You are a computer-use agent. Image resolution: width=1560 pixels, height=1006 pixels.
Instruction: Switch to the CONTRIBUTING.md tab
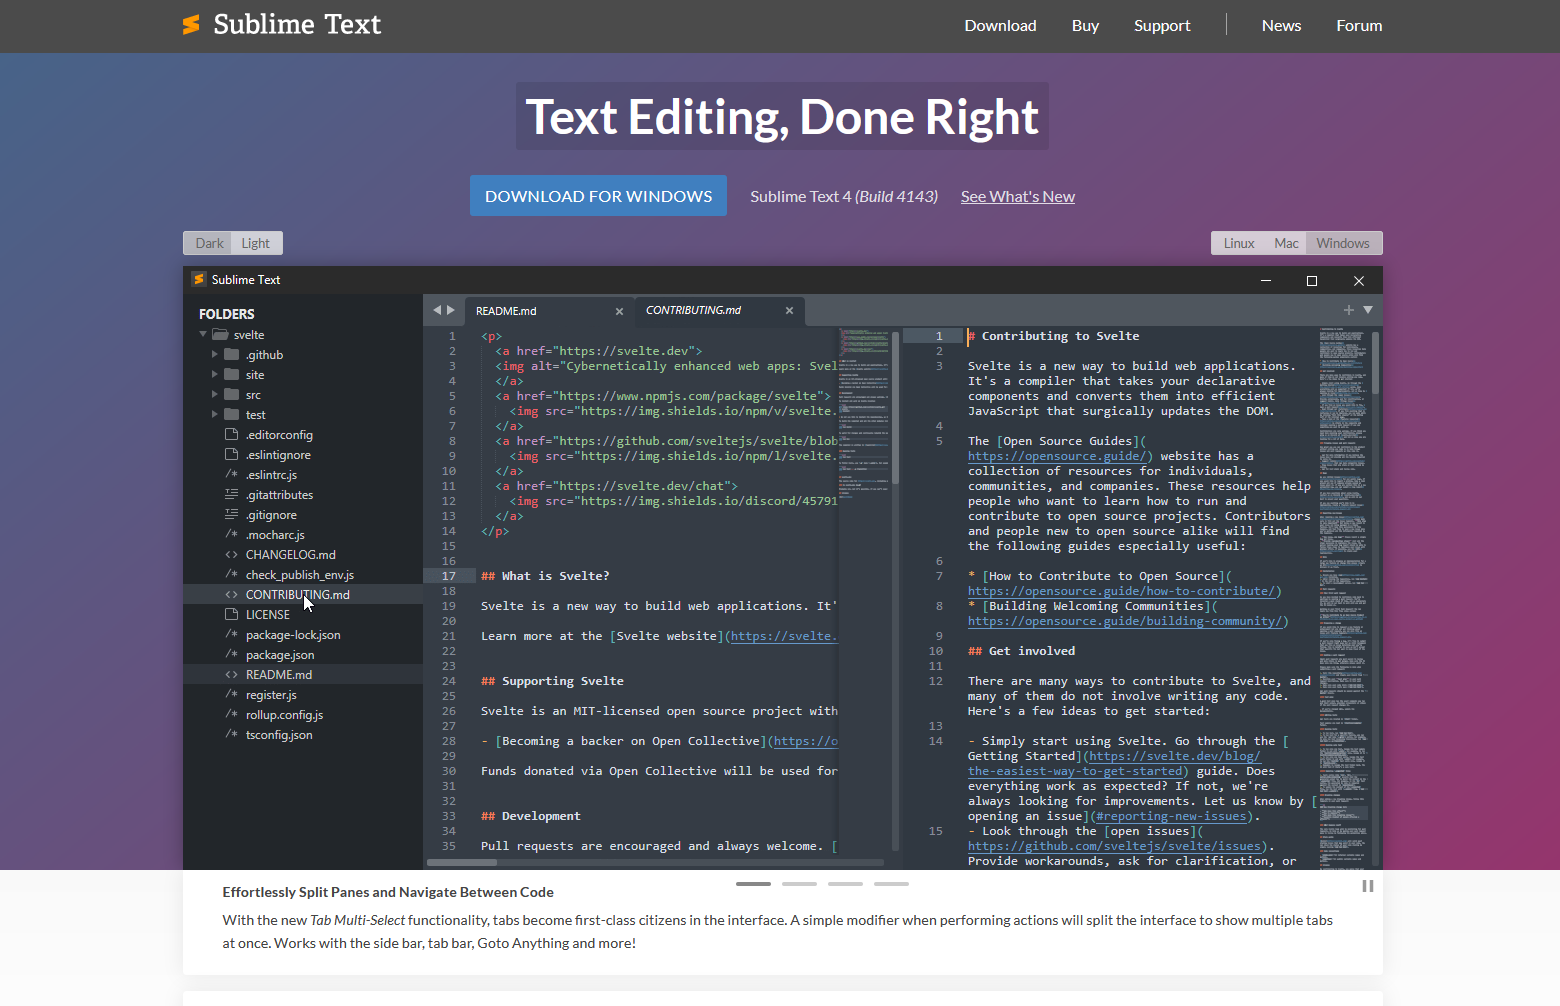(718, 311)
